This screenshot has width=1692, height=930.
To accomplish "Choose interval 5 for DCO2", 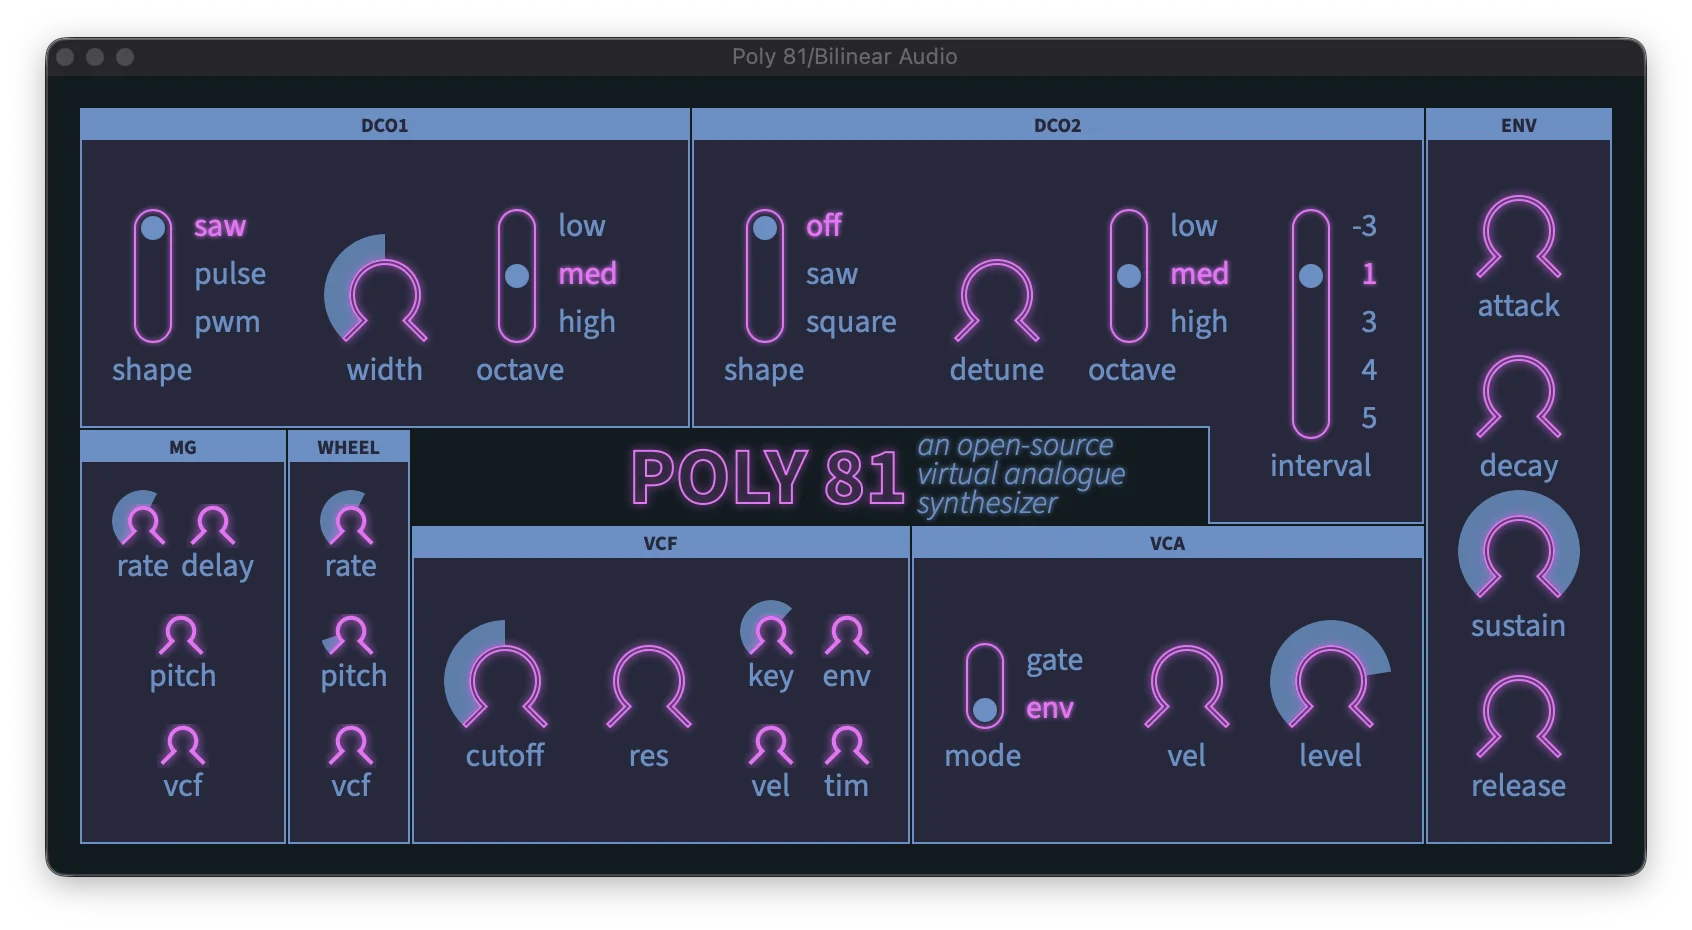I will [1369, 418].
